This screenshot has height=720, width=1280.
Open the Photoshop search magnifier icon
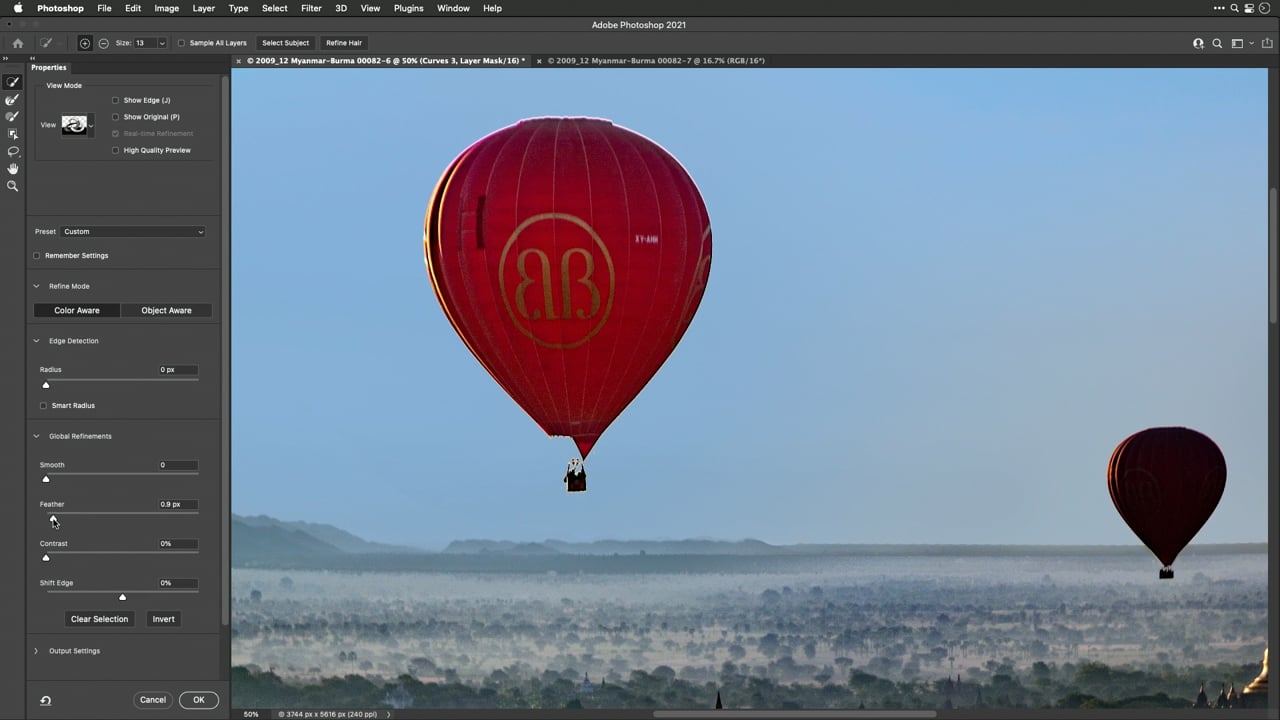click(x=1217, y=43)
